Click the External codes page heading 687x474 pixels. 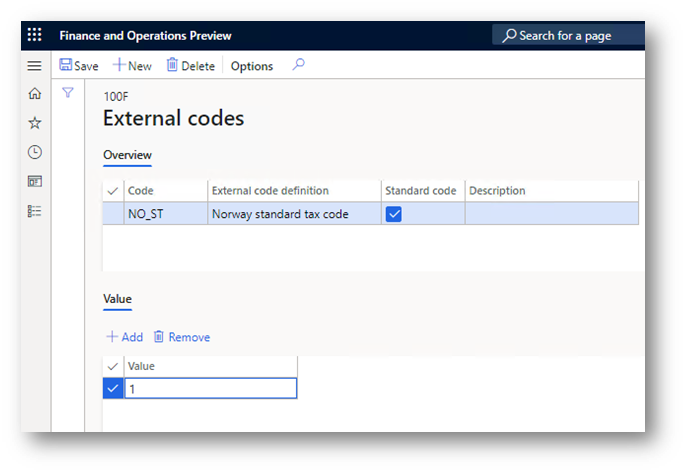coord(174,118)
